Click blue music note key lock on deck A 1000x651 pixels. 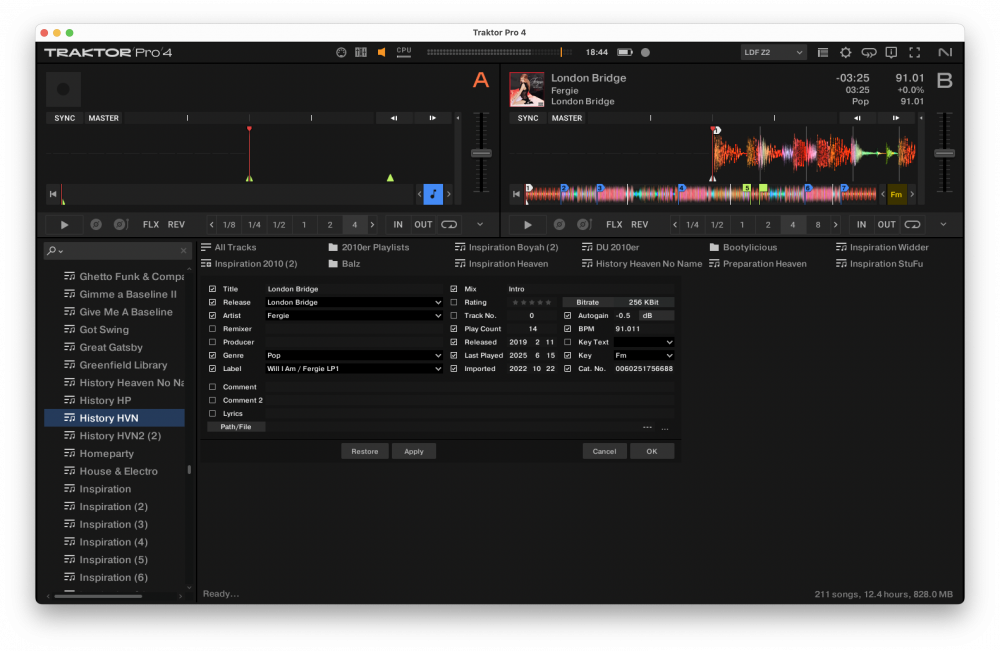(x=433, y=194)
